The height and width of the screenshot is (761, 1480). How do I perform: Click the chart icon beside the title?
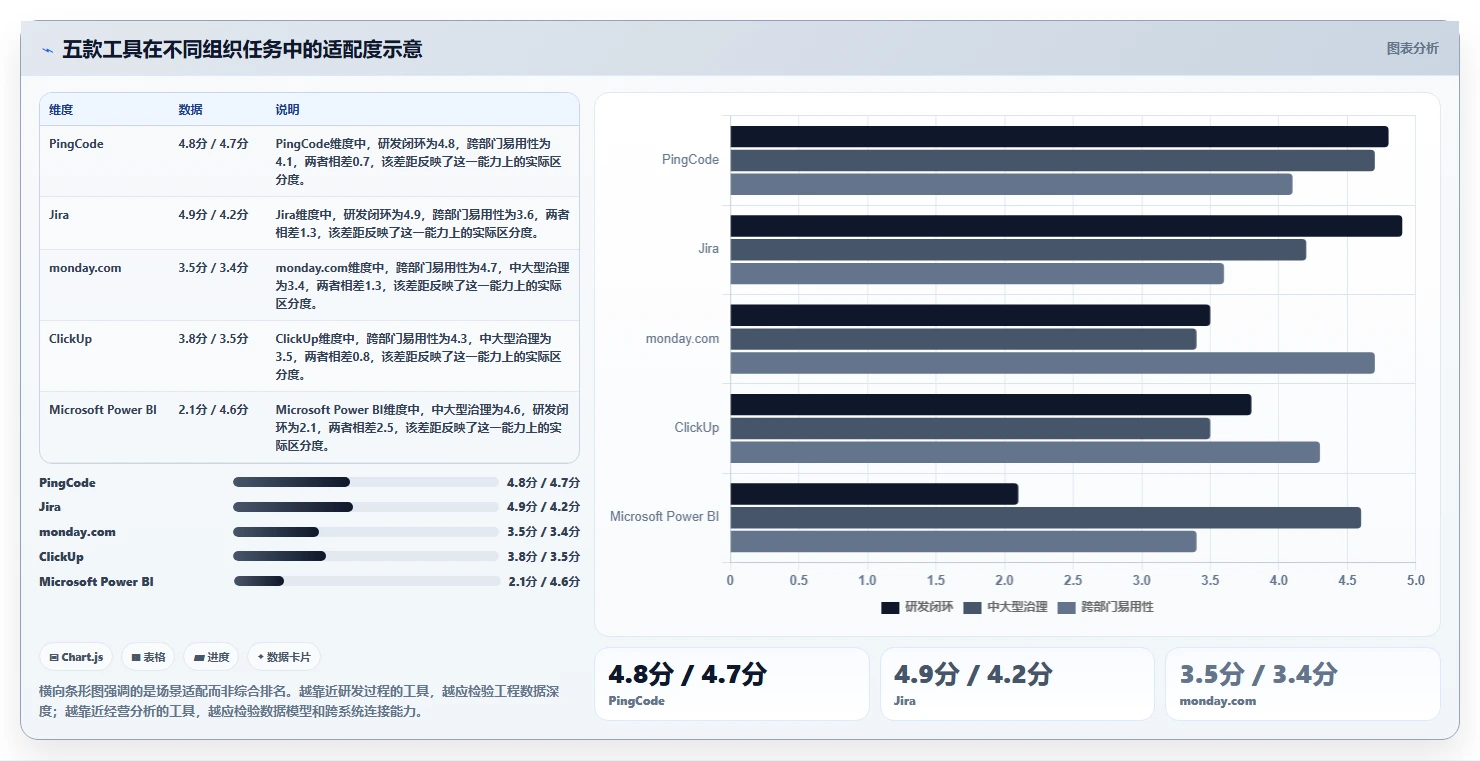(x=47, y=50)
